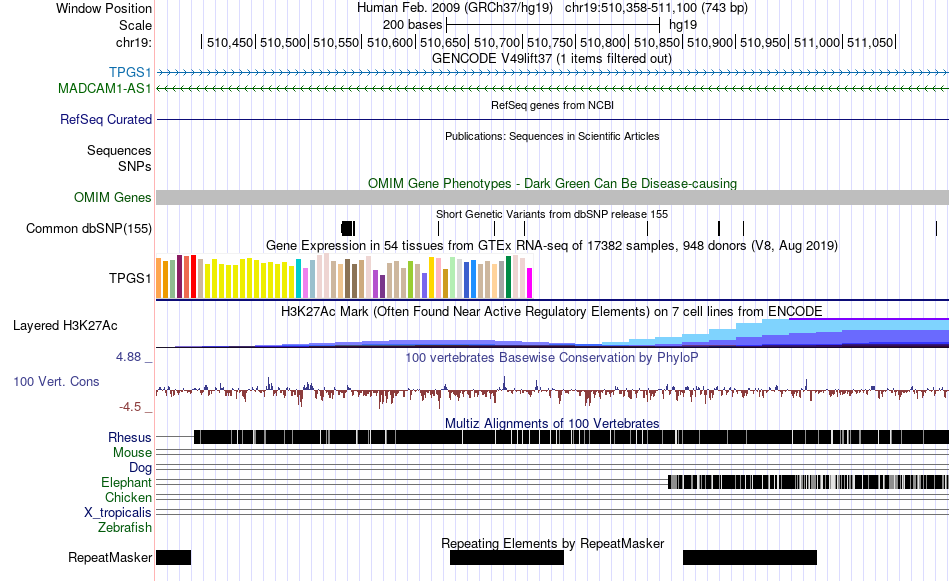Screen dimensions: 950x581
Task: Open 'Multiz Alignments of 100 Vertebrates' title
Action: (552, 423)
